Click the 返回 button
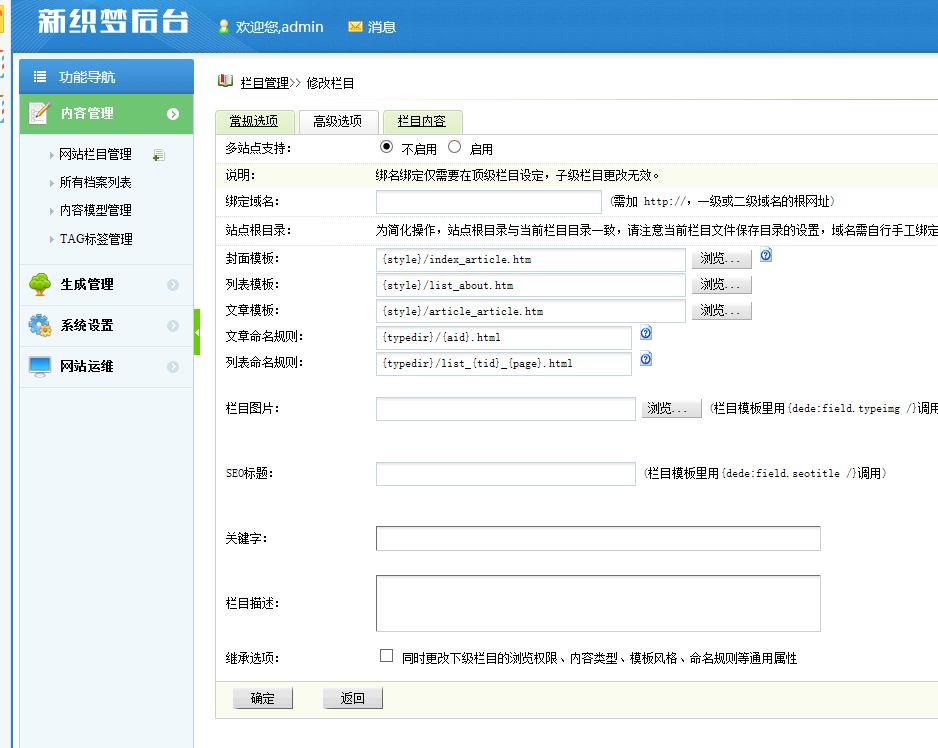This screenshot has width=938, height=748. coord(353,698)
